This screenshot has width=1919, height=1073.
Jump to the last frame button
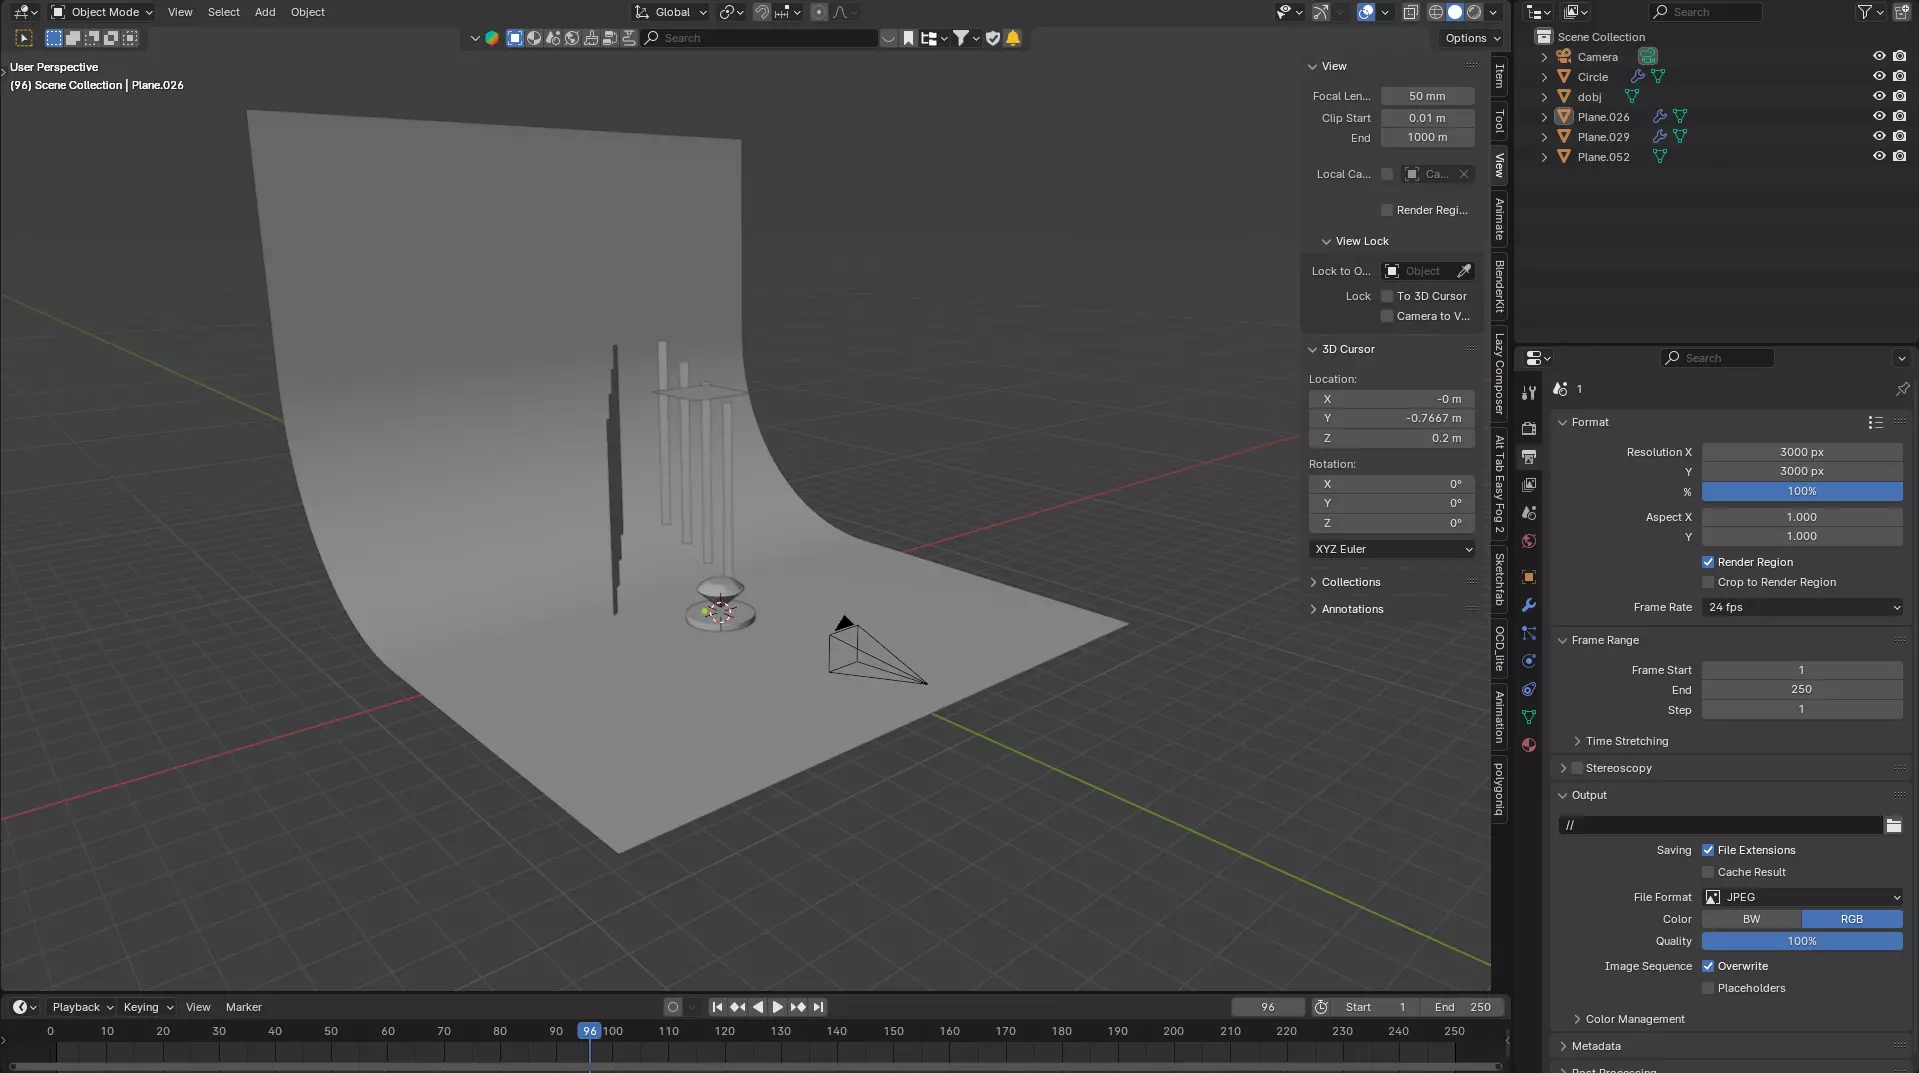818,1007
